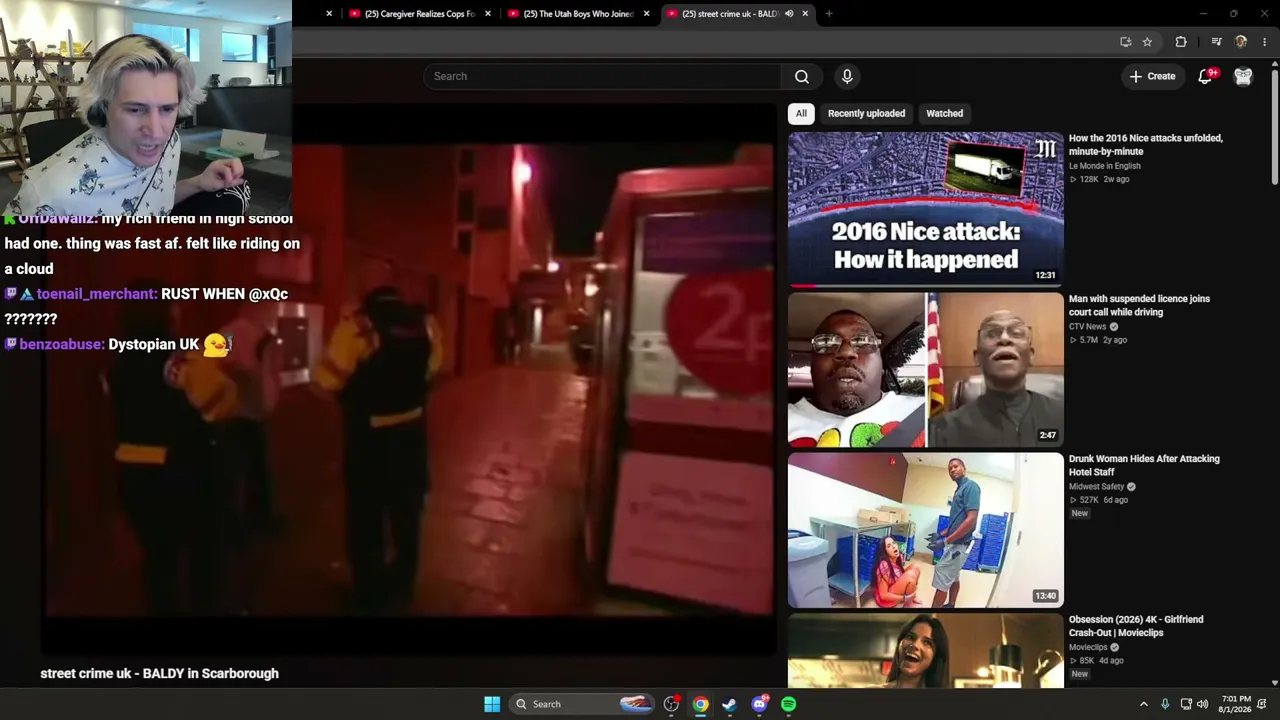
Task: Switch to the Caregiver Realizes Cops tab
Action: click(419, 14)
